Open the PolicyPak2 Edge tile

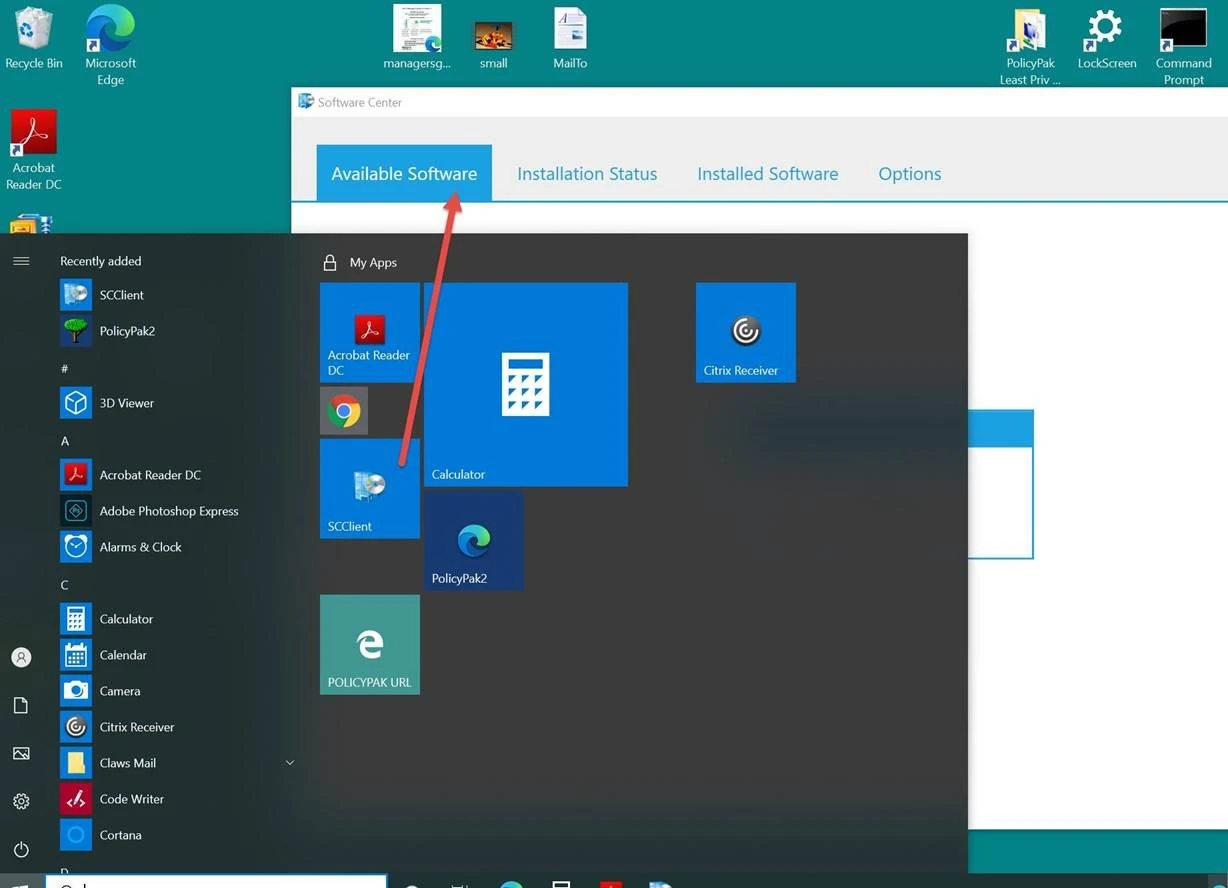tap(474, 540)
